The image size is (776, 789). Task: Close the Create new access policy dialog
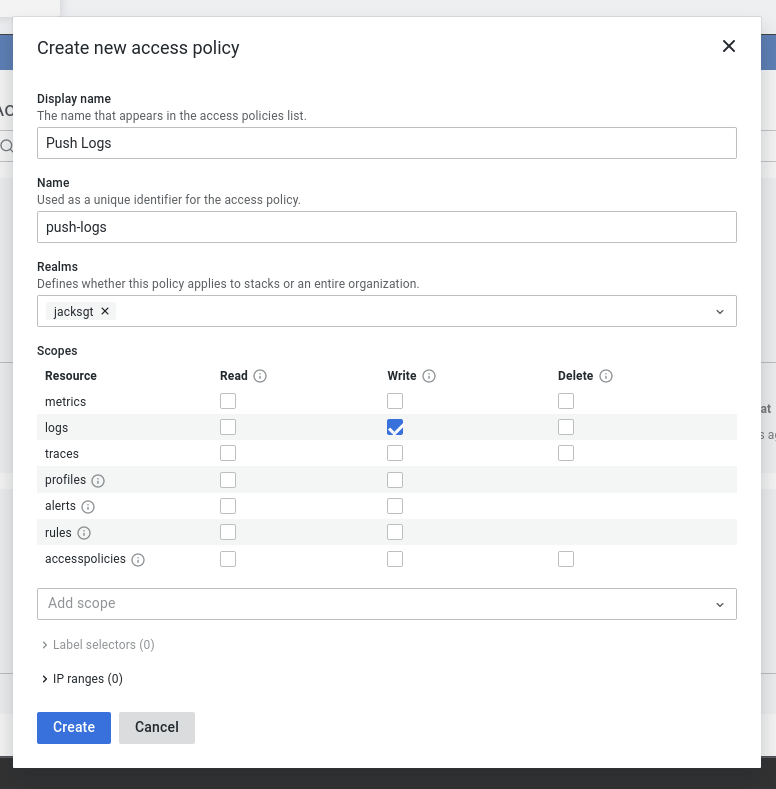728,46
